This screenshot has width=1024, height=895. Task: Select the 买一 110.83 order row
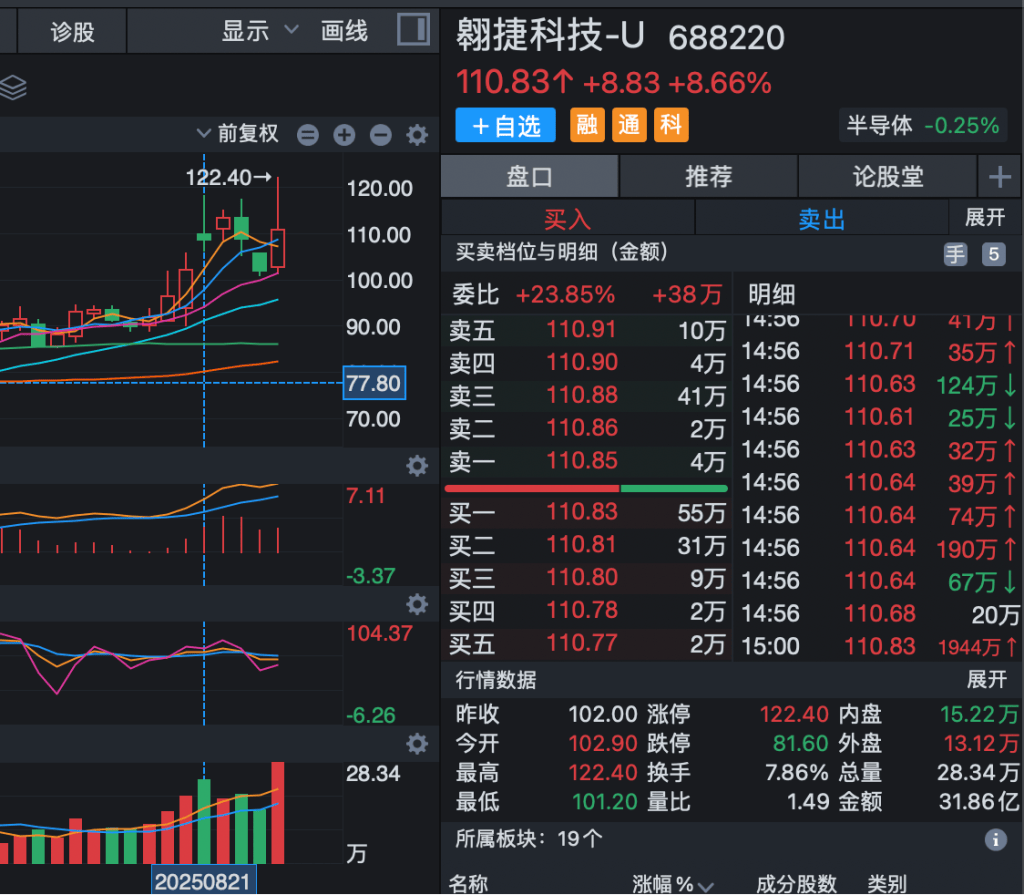(x=586, y=513)
